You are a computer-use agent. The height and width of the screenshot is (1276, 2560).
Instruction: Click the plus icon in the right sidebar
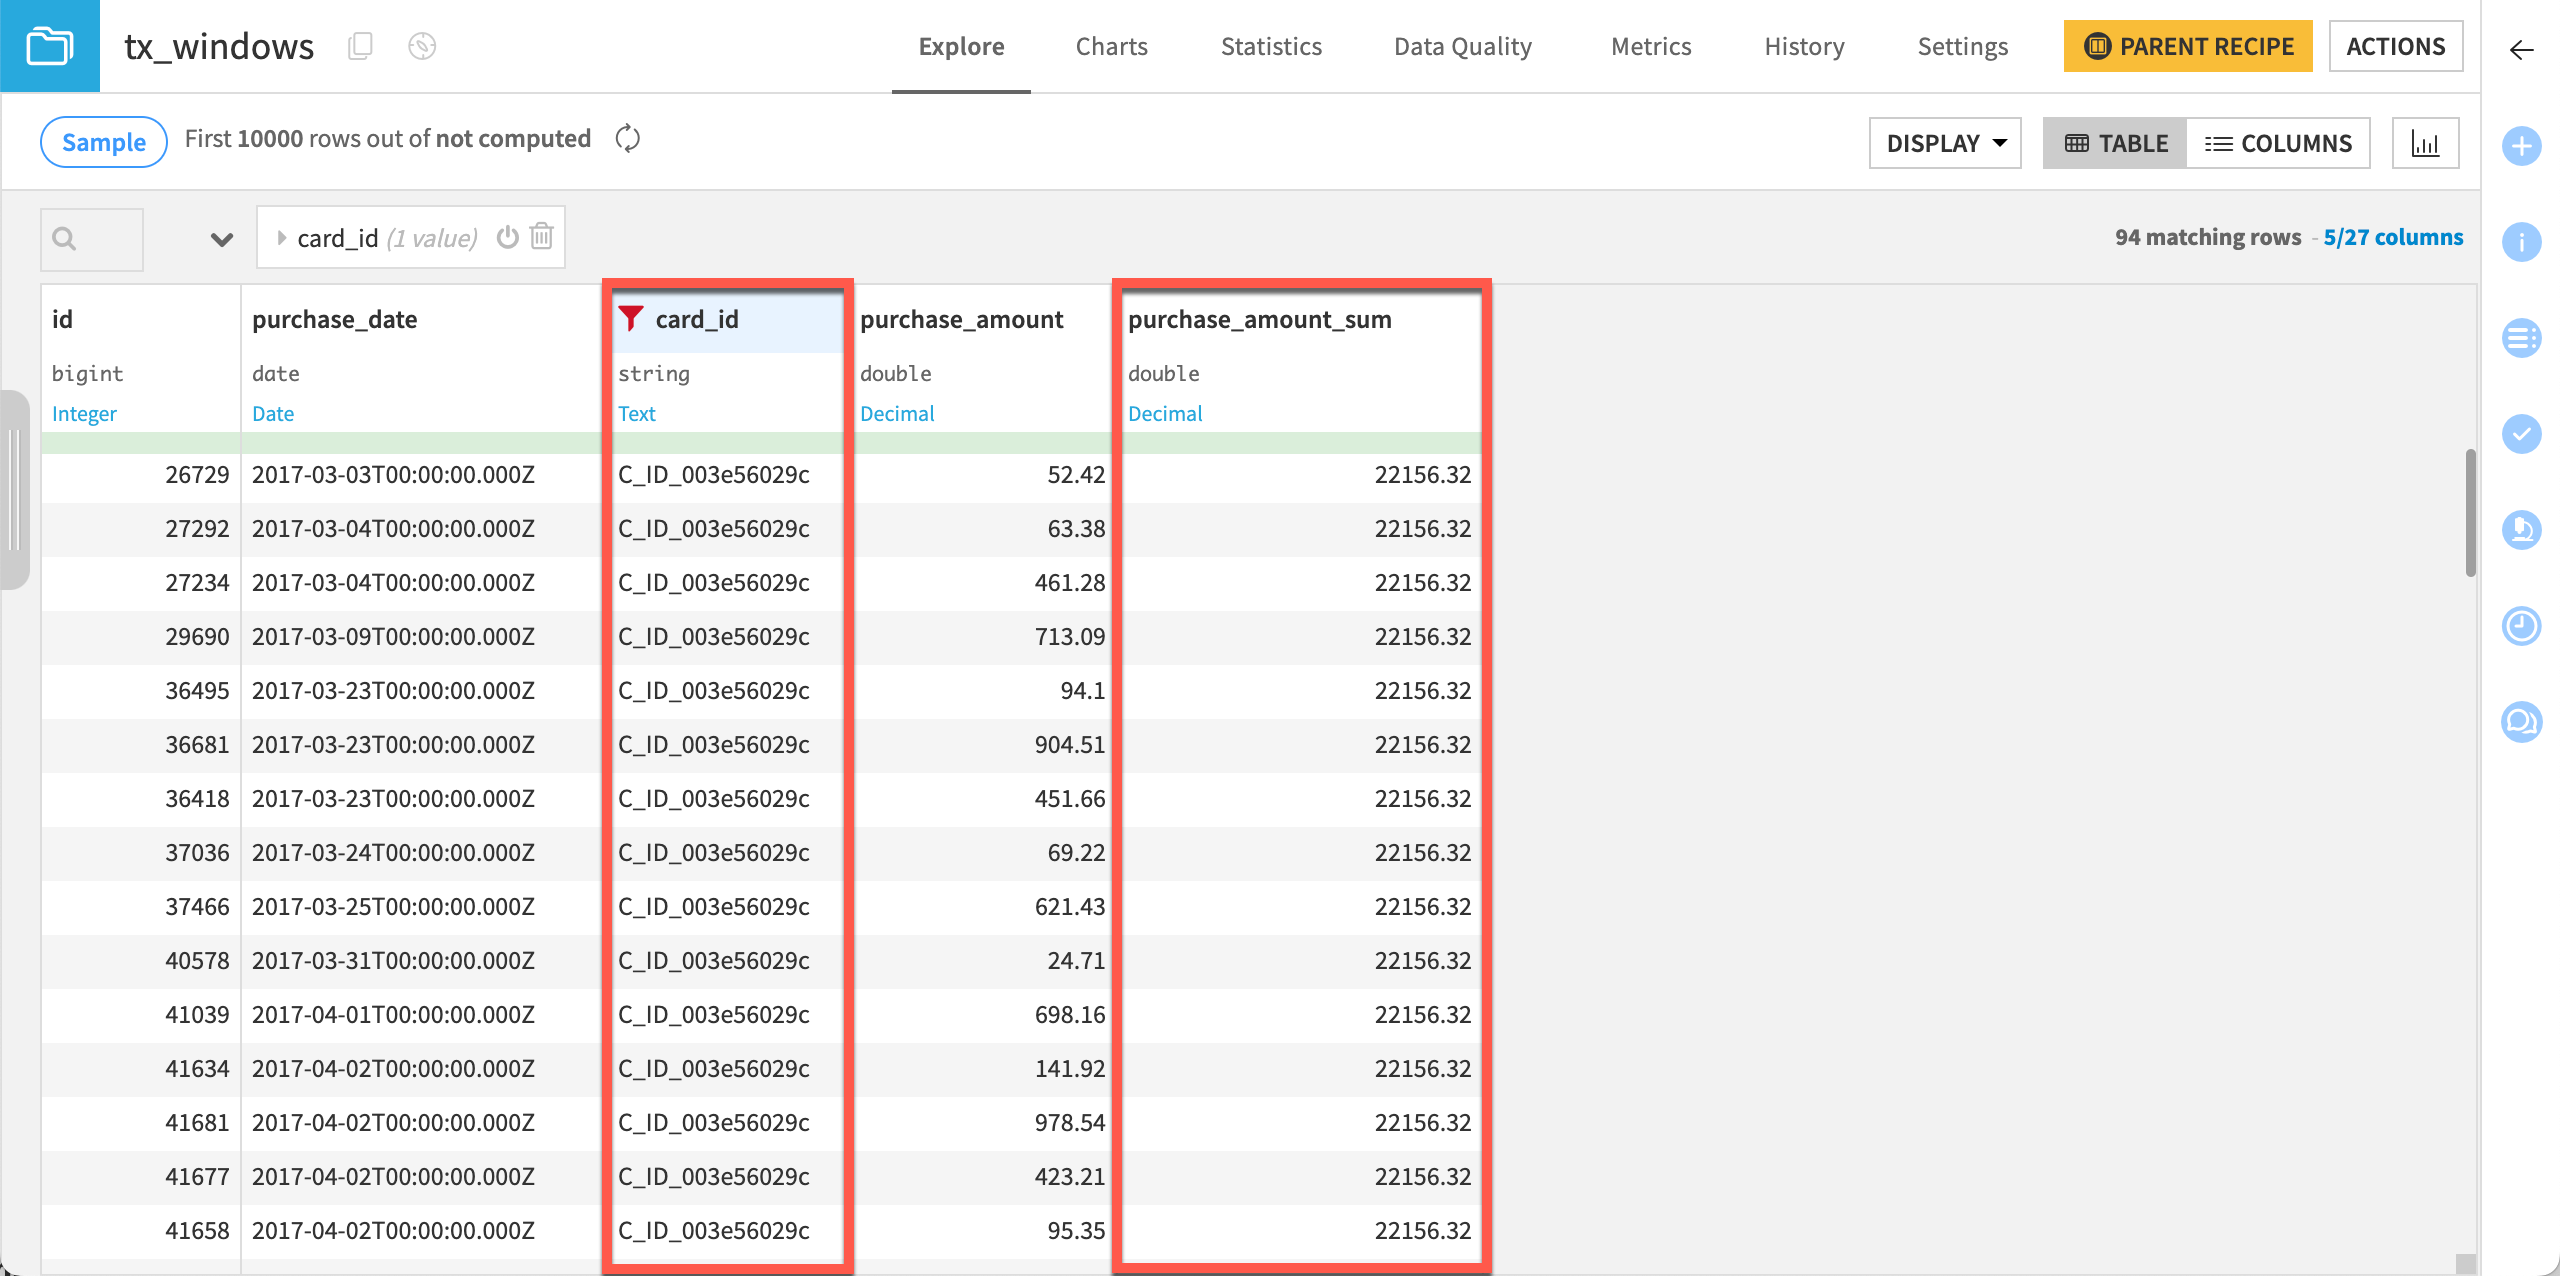tap(2522, 146)
